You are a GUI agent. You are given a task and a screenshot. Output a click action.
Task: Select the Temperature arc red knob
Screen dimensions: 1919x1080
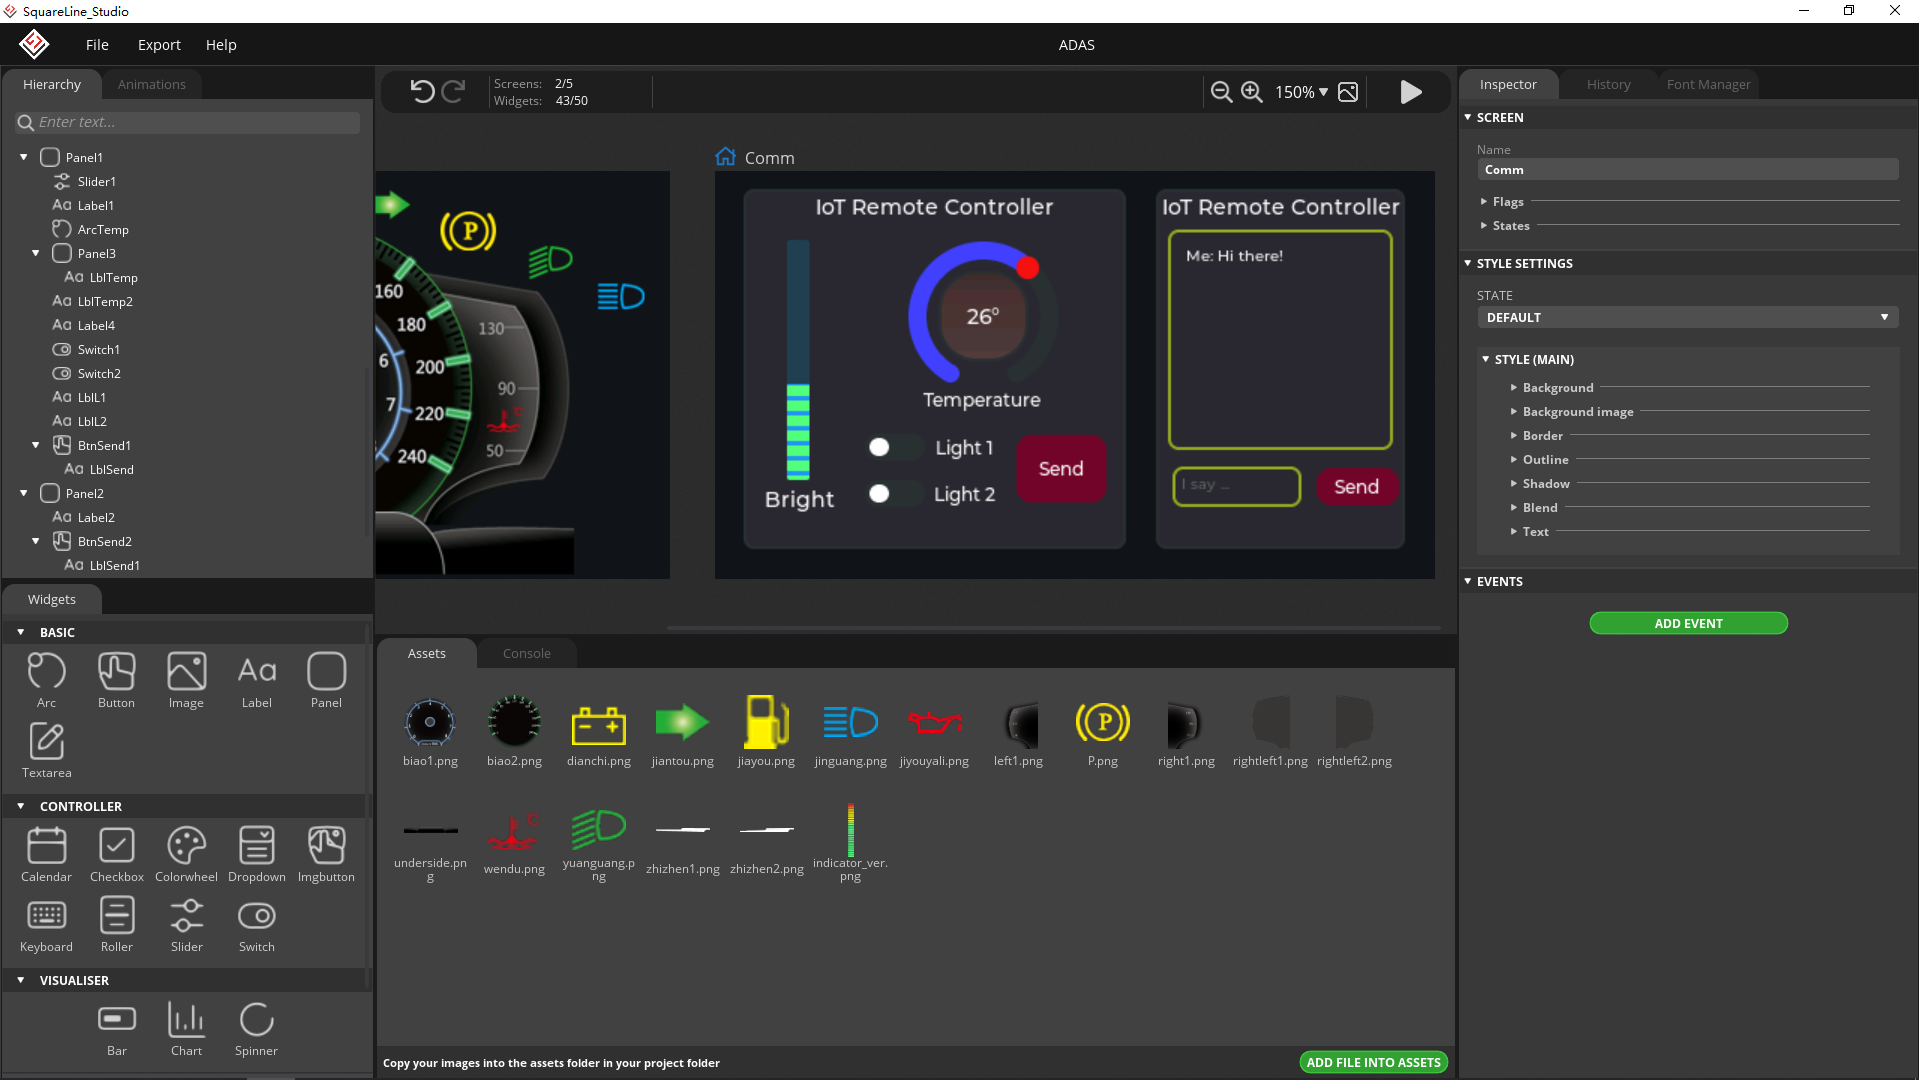pos(1027,267)
